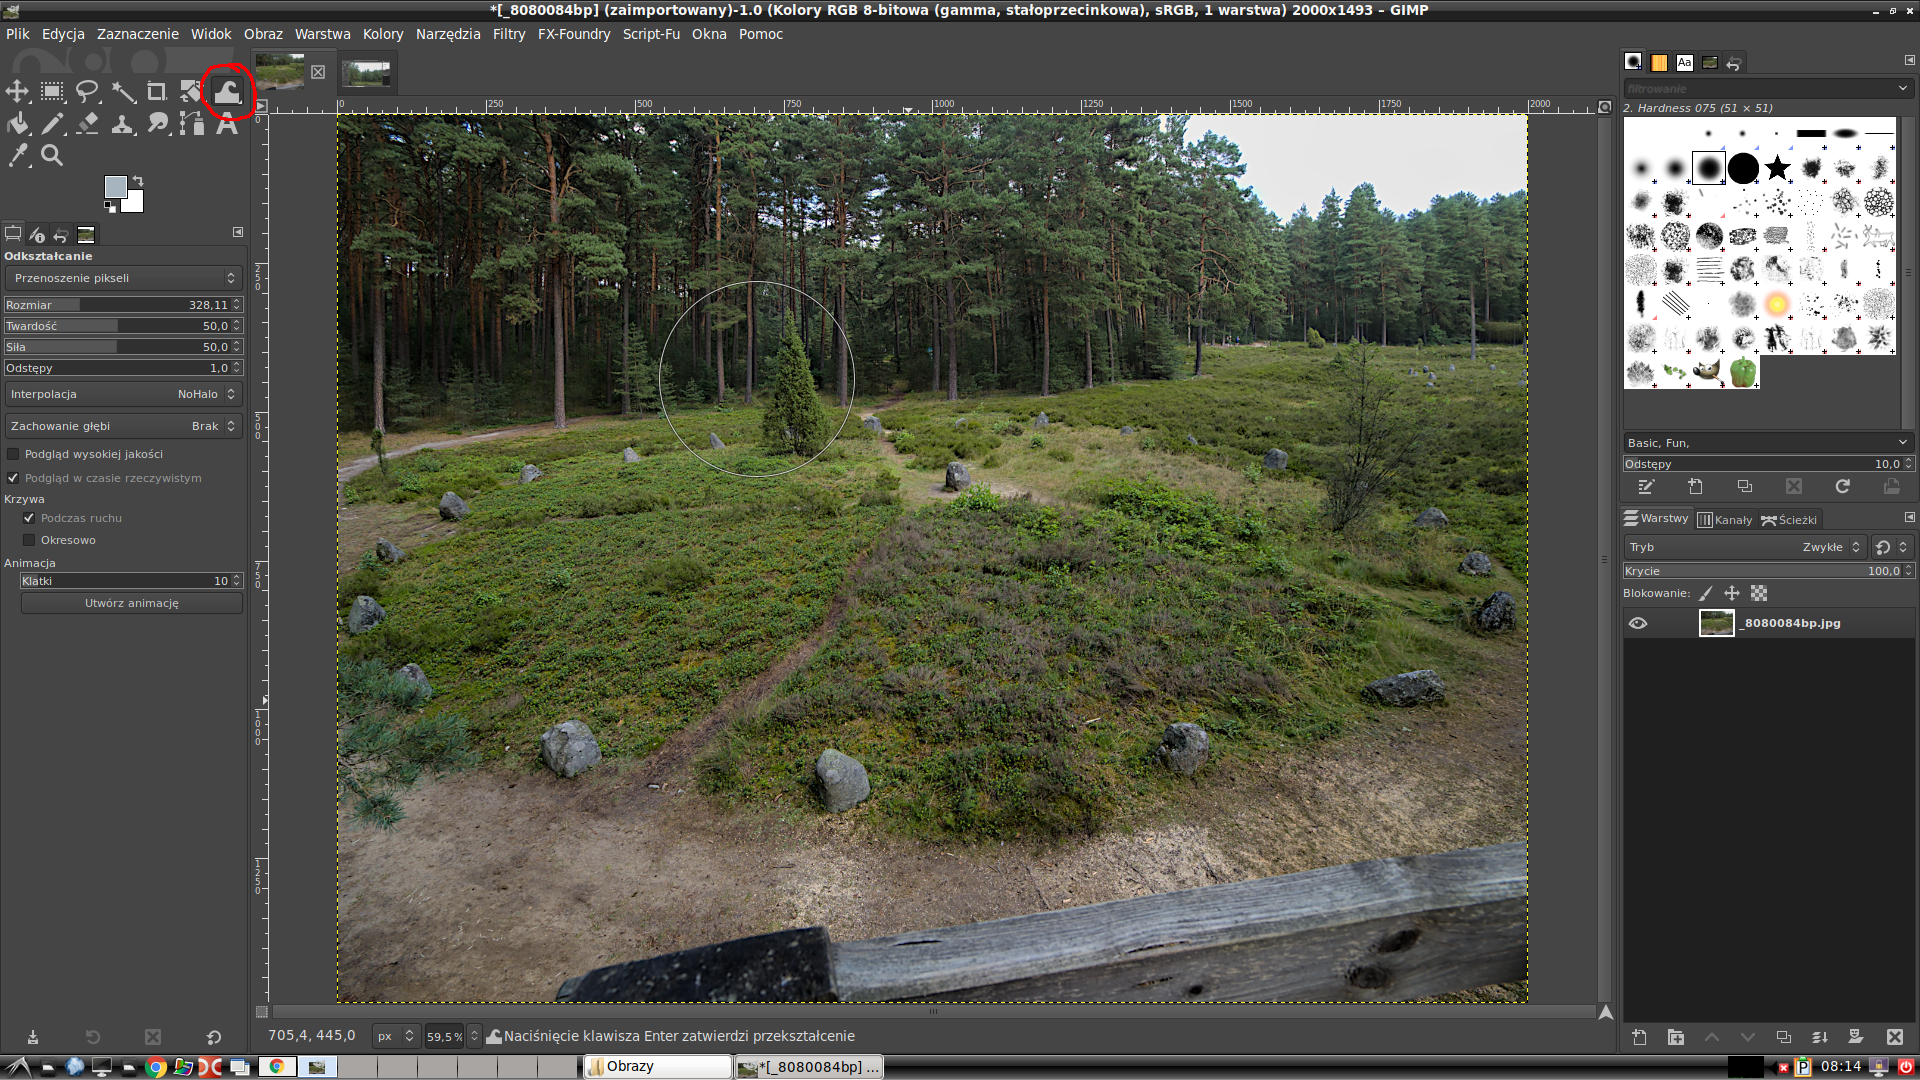Screen dimensions: 1920x1080
Task: Duplicate the current layer
Action: pos(1783,1038)
